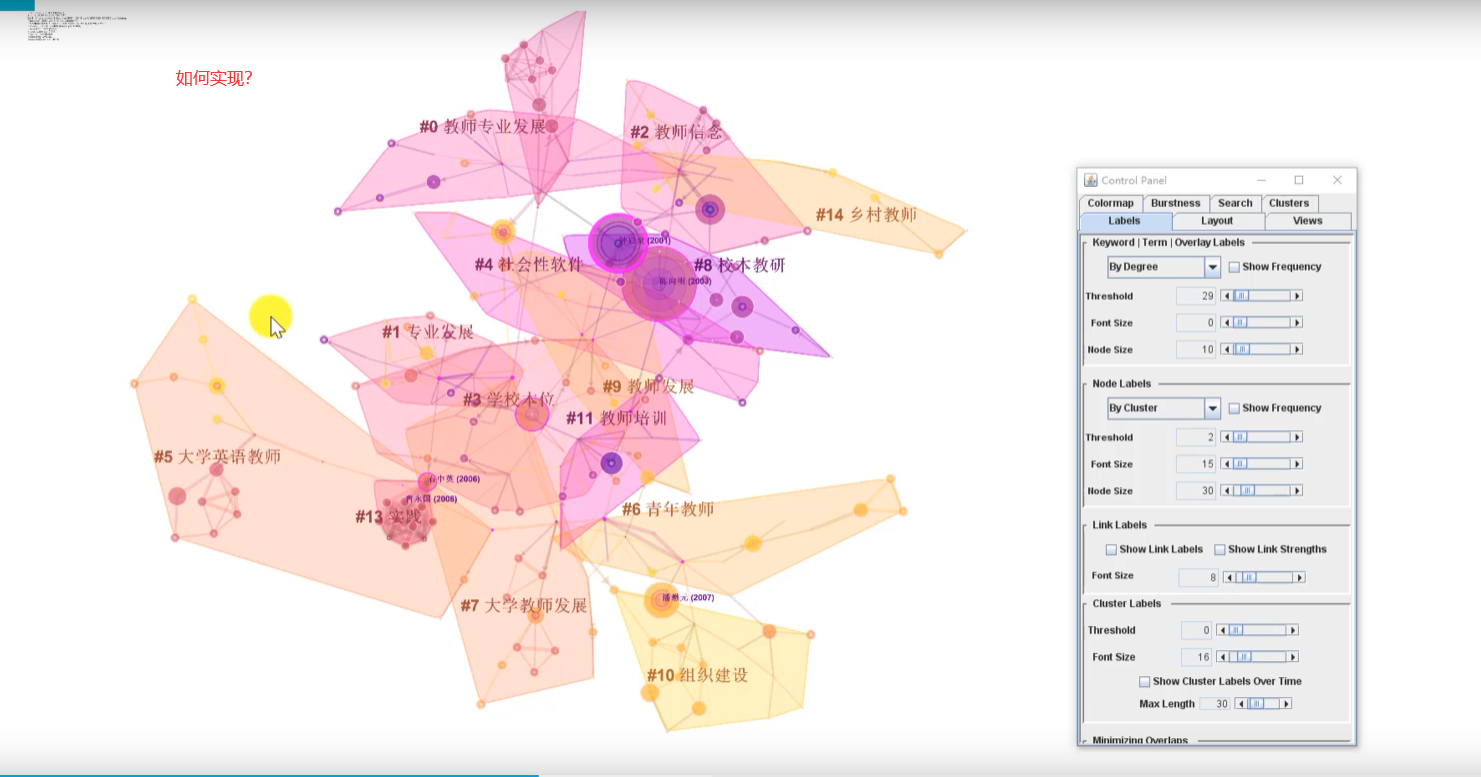The height and width of the screenshot is (777, 1481).
Task: Click cluster label #0 教师专业发展
Action: pyautogui.click(x=482, y=127)
